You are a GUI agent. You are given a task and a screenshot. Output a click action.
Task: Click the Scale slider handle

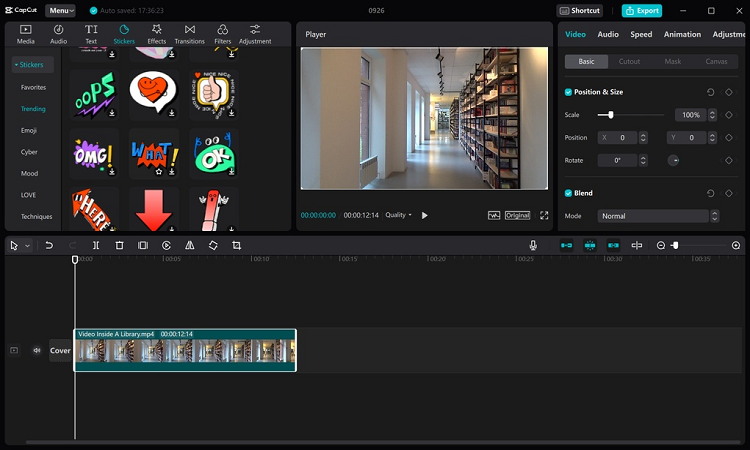[x=611, y=115]
